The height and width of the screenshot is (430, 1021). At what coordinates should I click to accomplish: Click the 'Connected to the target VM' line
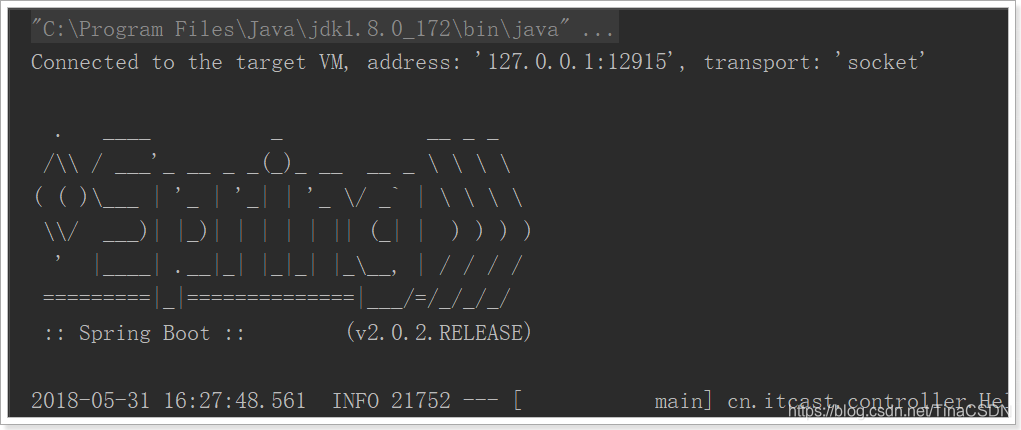pos(478,62)
